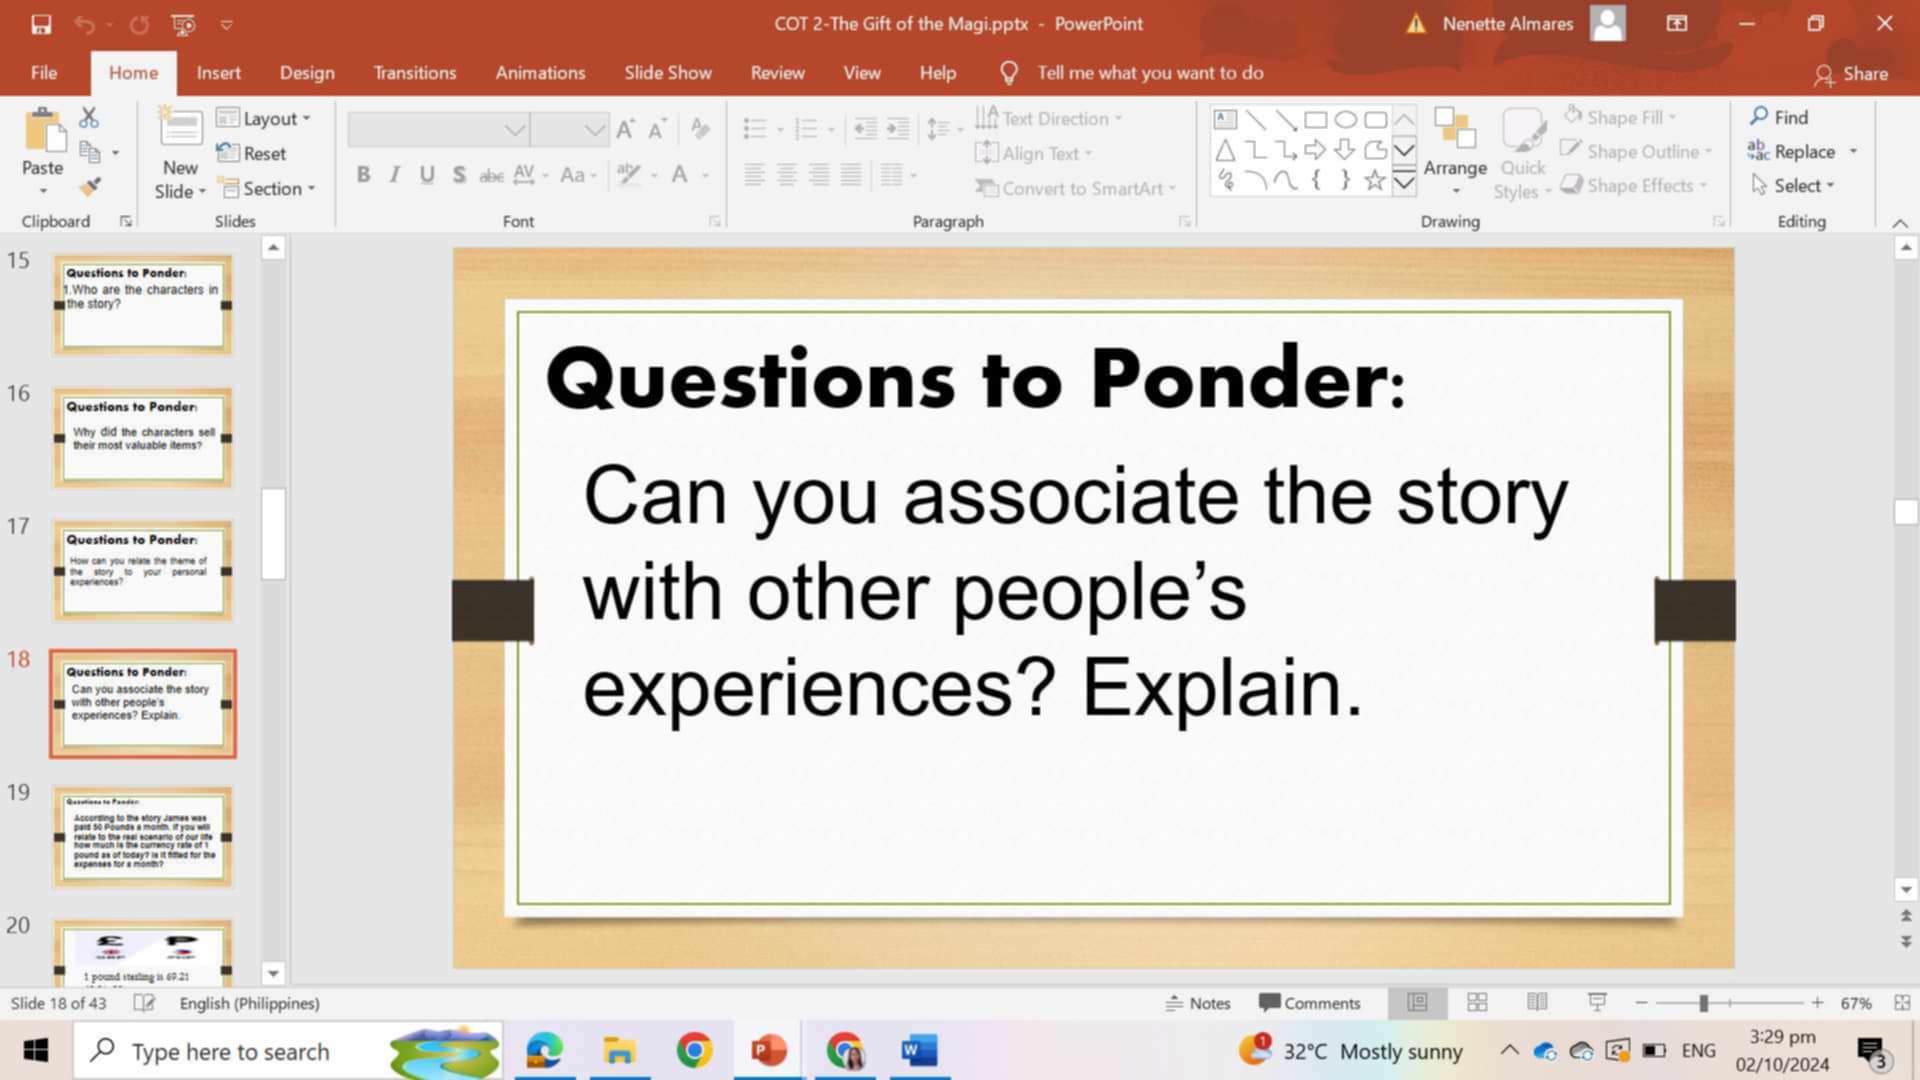Open the font name combo box
The height and width of the screenshot is (1080, 1920).
coord(438,130)
